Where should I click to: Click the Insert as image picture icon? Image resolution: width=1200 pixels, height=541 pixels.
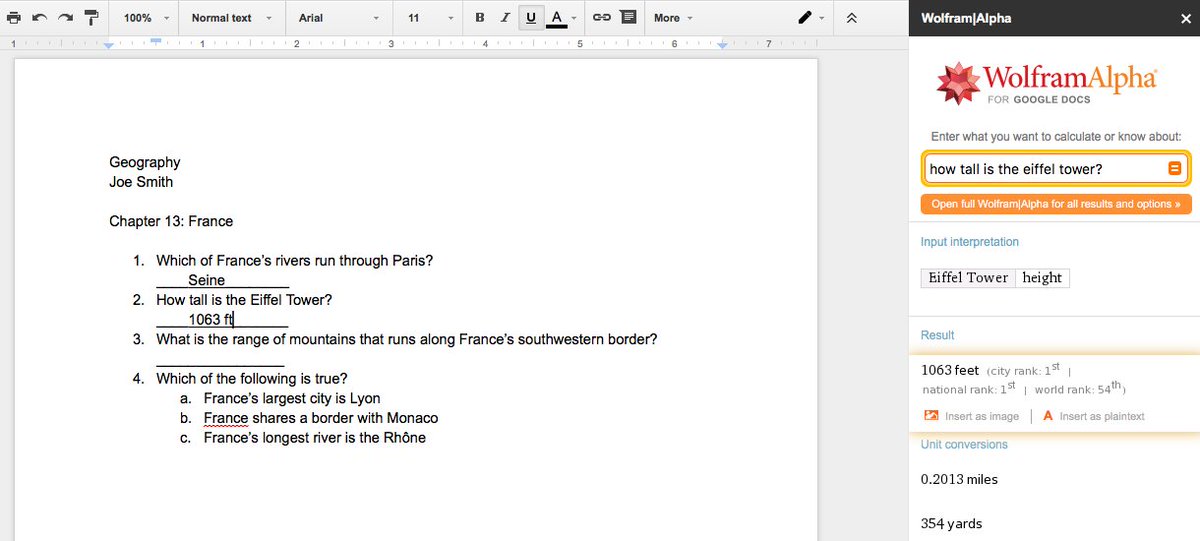click(x=931, y=416)
